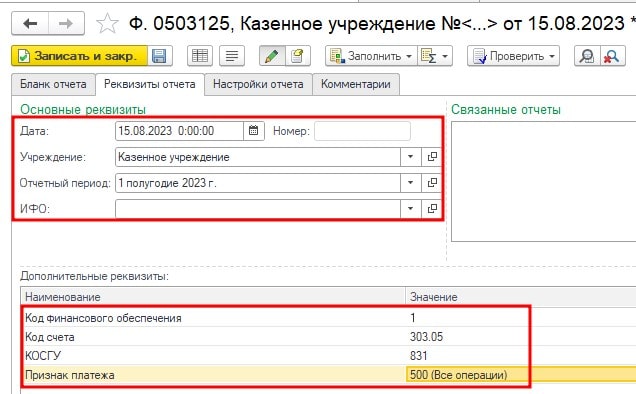The width and height of the screenshot is (636, 394).
Task: Switch to the Комментарии tab
Action: coord(356,84)
